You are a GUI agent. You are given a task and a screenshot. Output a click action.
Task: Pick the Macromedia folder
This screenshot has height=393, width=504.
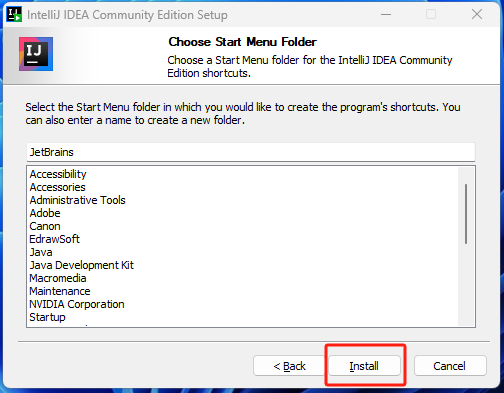(x=58, y=278)
